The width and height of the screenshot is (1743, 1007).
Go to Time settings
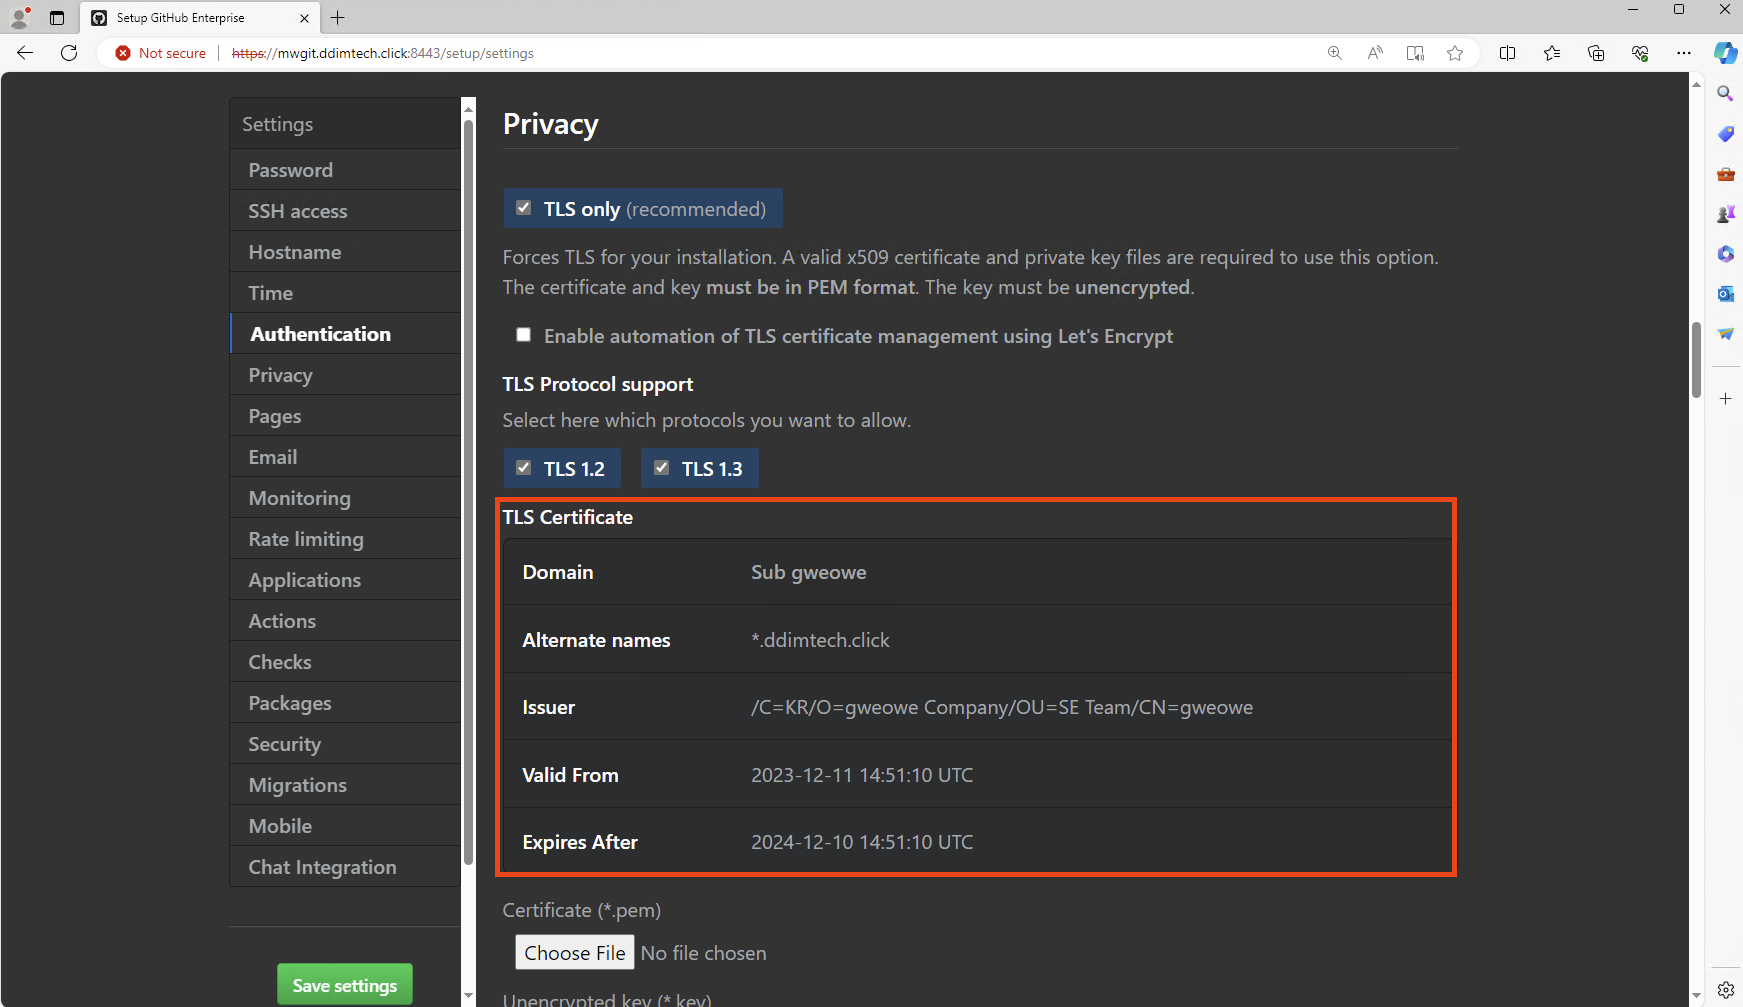coord(345,293)
